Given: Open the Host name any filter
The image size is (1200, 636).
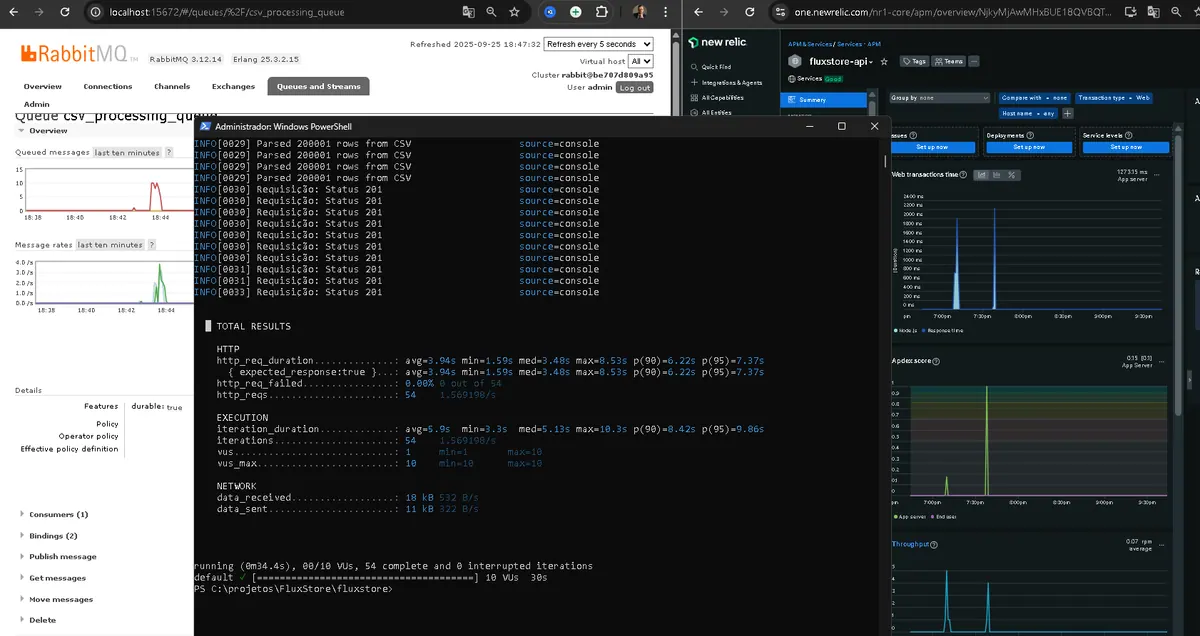Looking at the screenshot, I should (1028, 113).
